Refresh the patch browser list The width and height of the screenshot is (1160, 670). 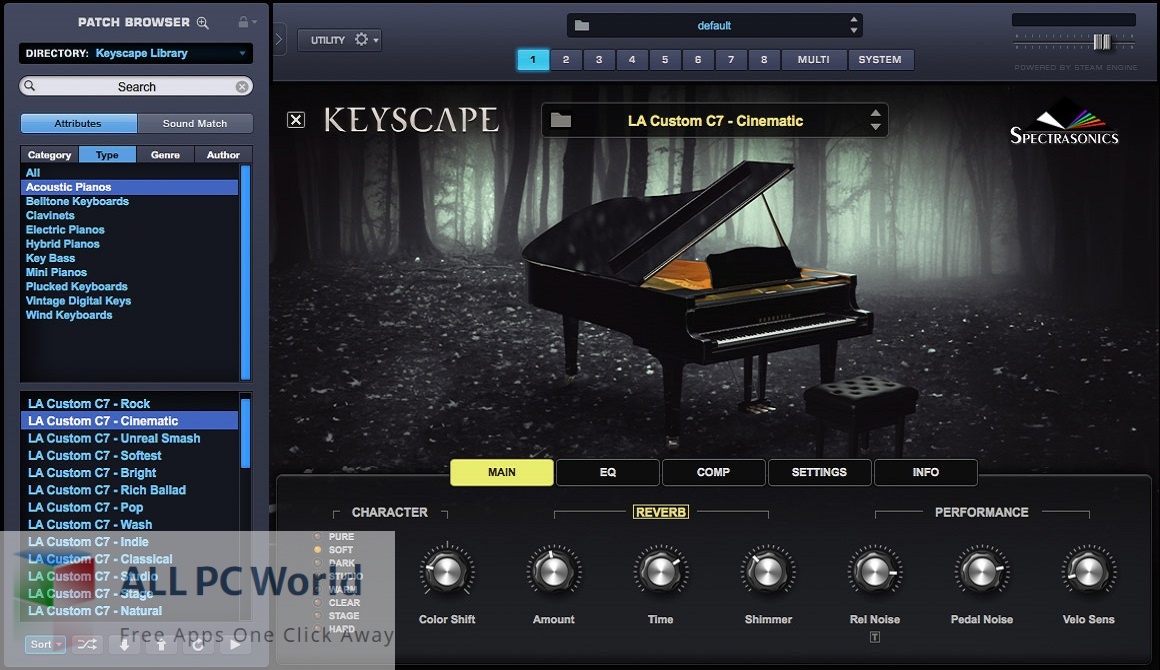(198, 644)
